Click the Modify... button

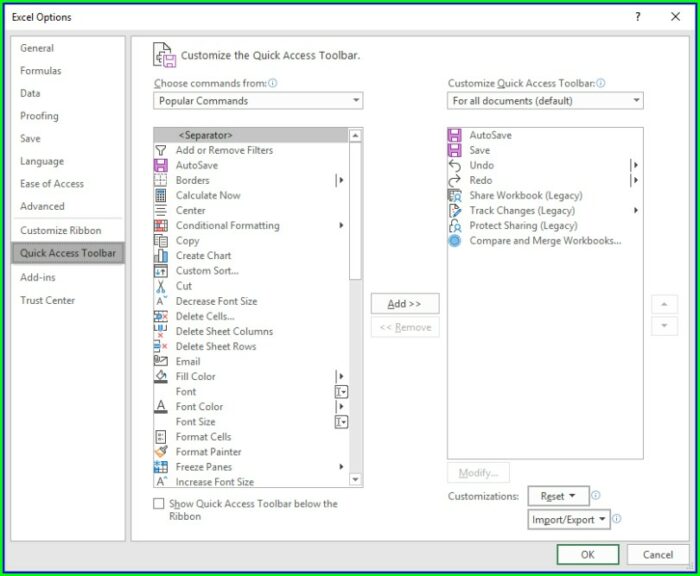478,473
